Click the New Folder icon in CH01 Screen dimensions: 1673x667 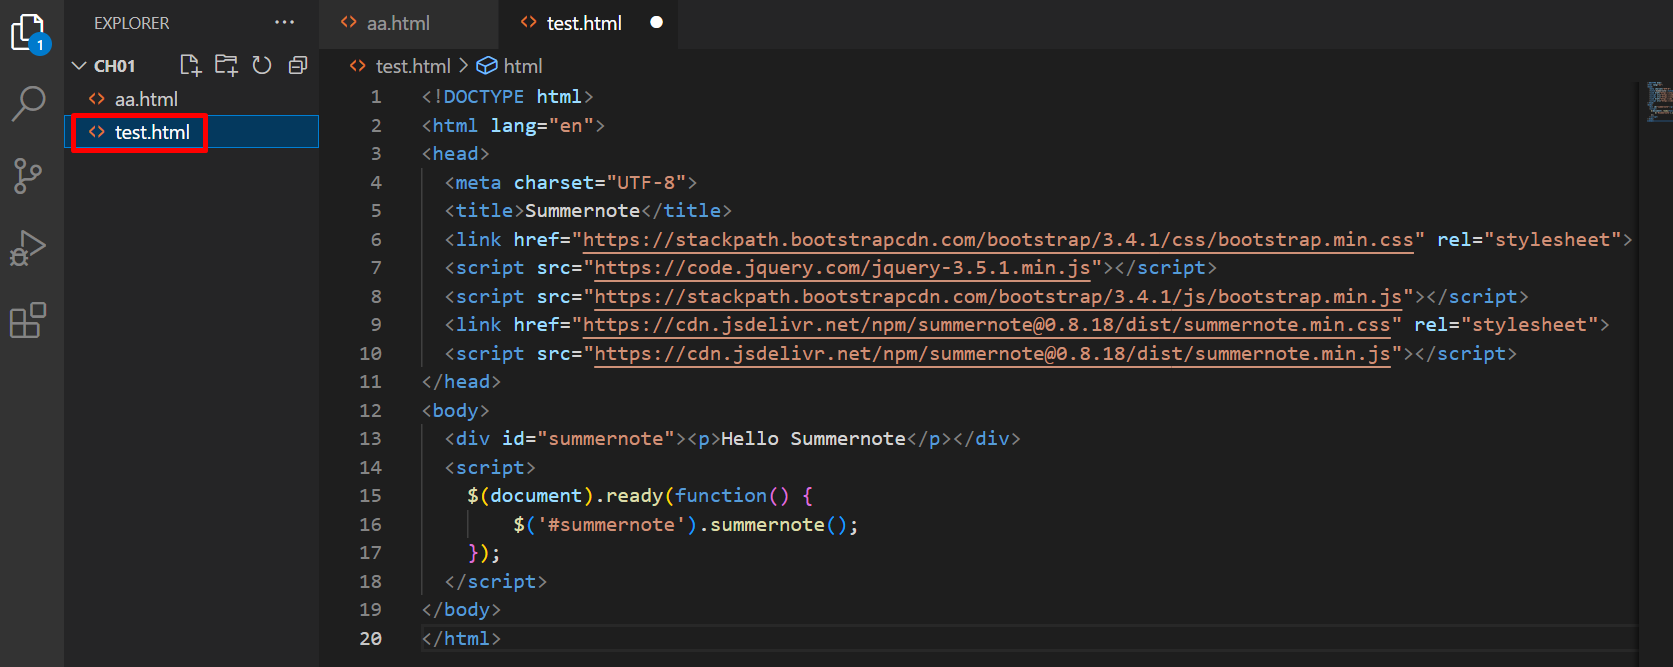coord(227,65)
